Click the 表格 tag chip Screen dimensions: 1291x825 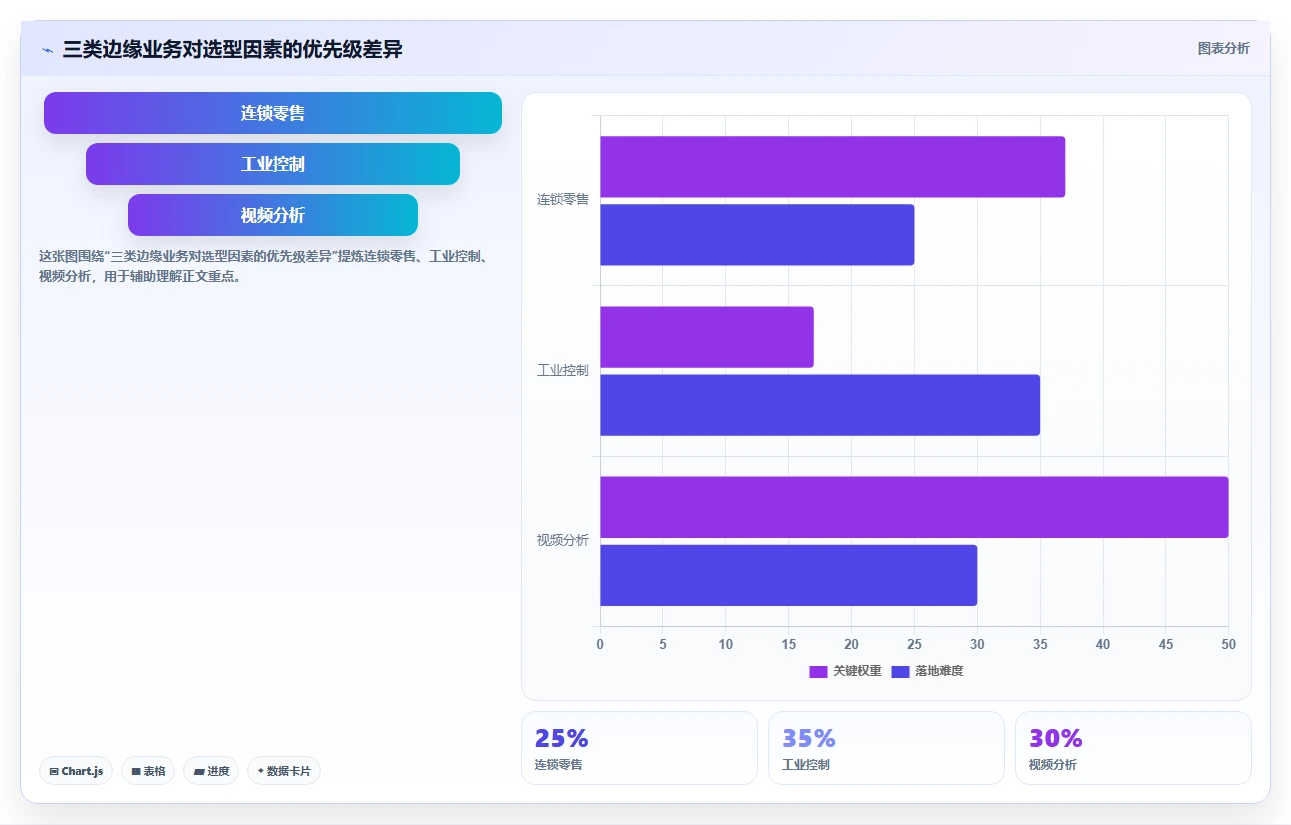(x=148, y=771)
